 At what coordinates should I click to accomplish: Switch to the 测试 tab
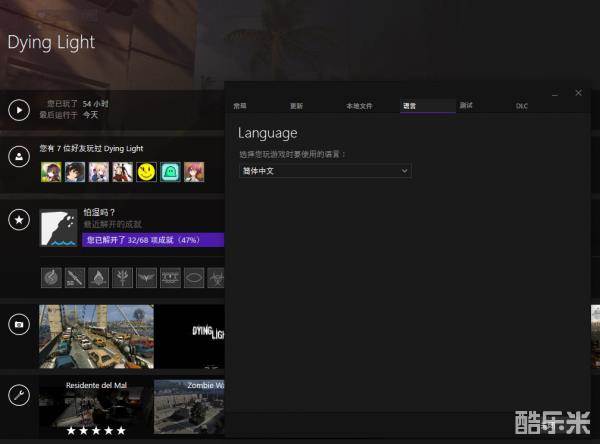coord(466,105)
